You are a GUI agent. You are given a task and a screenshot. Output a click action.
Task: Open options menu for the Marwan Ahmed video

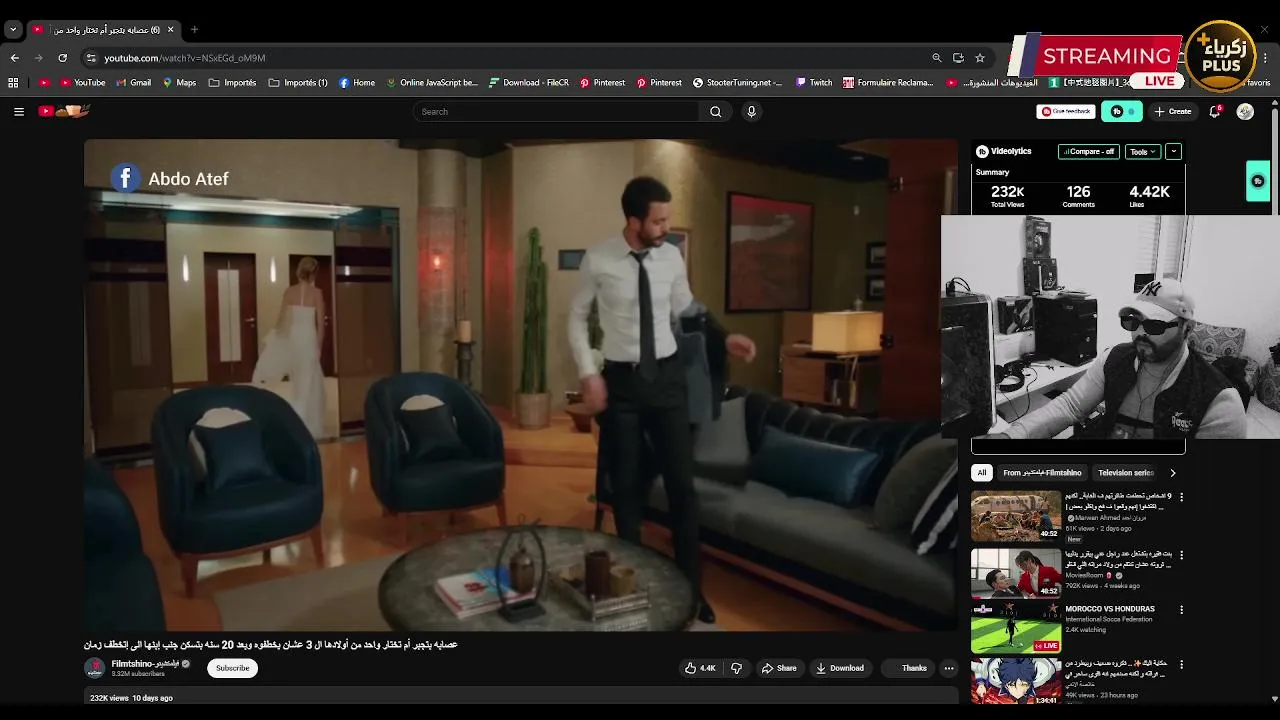(x=1181, y=497)
